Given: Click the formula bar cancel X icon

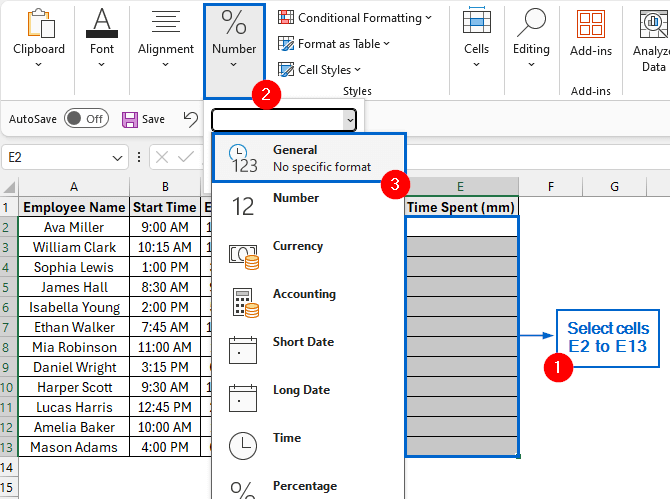Looking at the screenshot, I should click(x=162, y=158).
